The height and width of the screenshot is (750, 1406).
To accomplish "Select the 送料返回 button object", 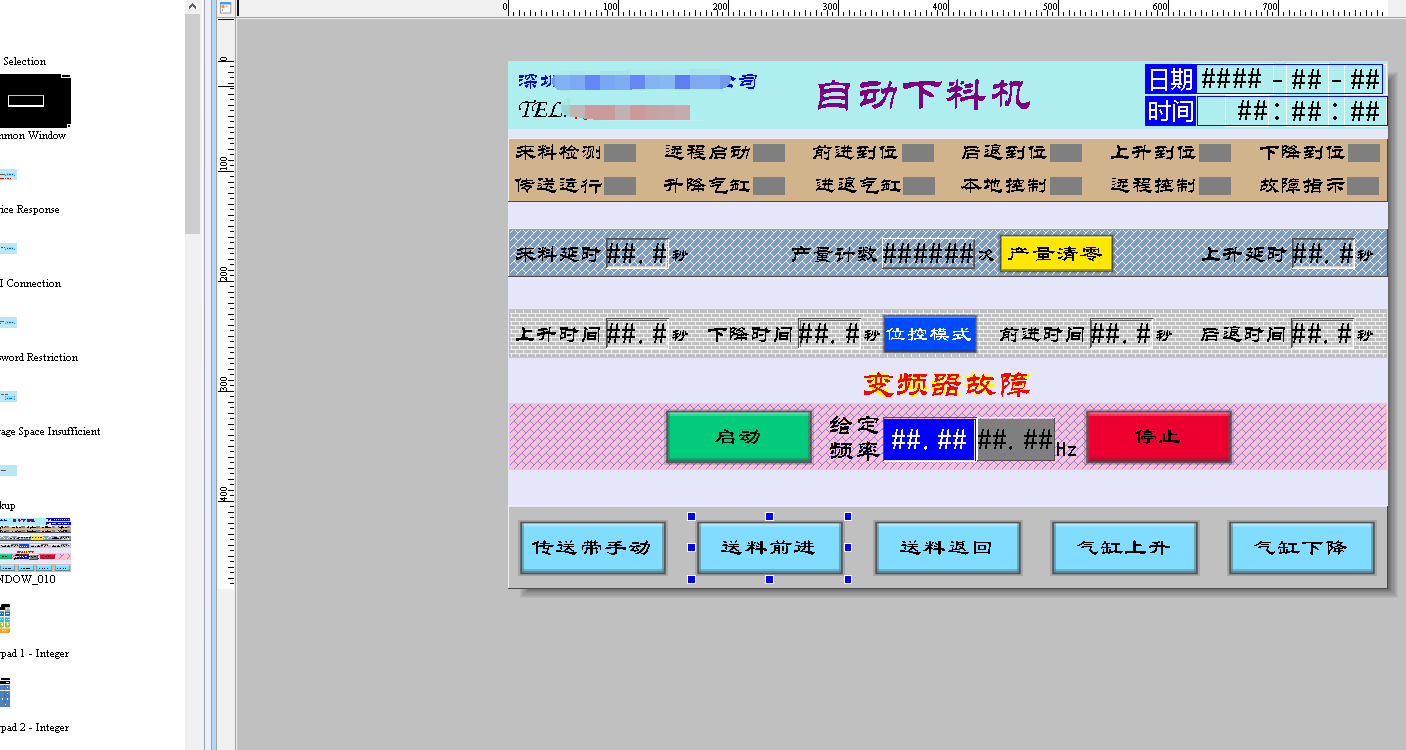I will tap(947, 548).
